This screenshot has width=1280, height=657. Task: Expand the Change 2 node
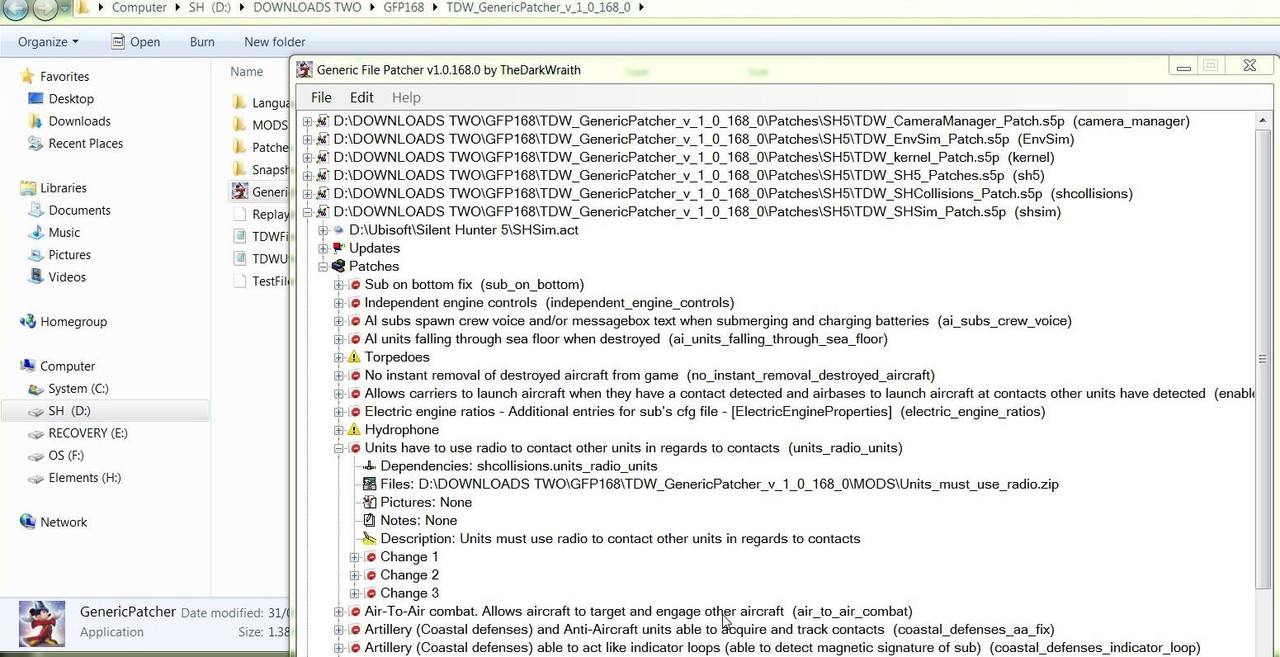355,575
